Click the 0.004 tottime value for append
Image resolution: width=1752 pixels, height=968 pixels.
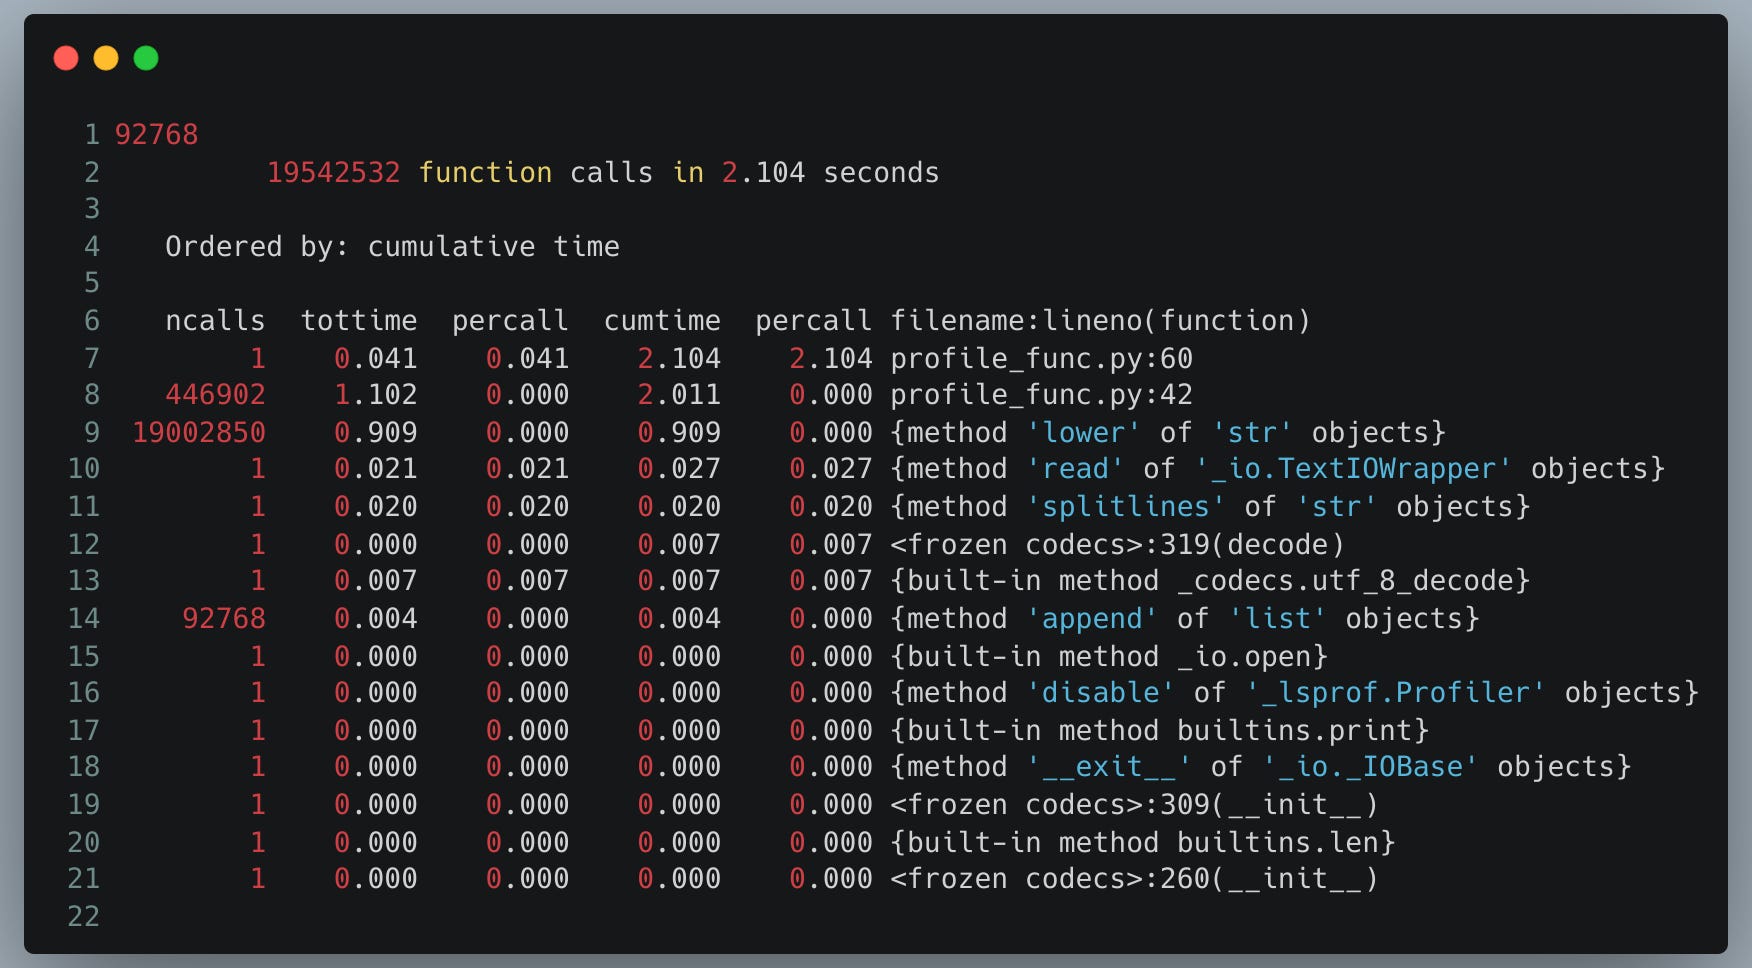(x=376, y=619)
